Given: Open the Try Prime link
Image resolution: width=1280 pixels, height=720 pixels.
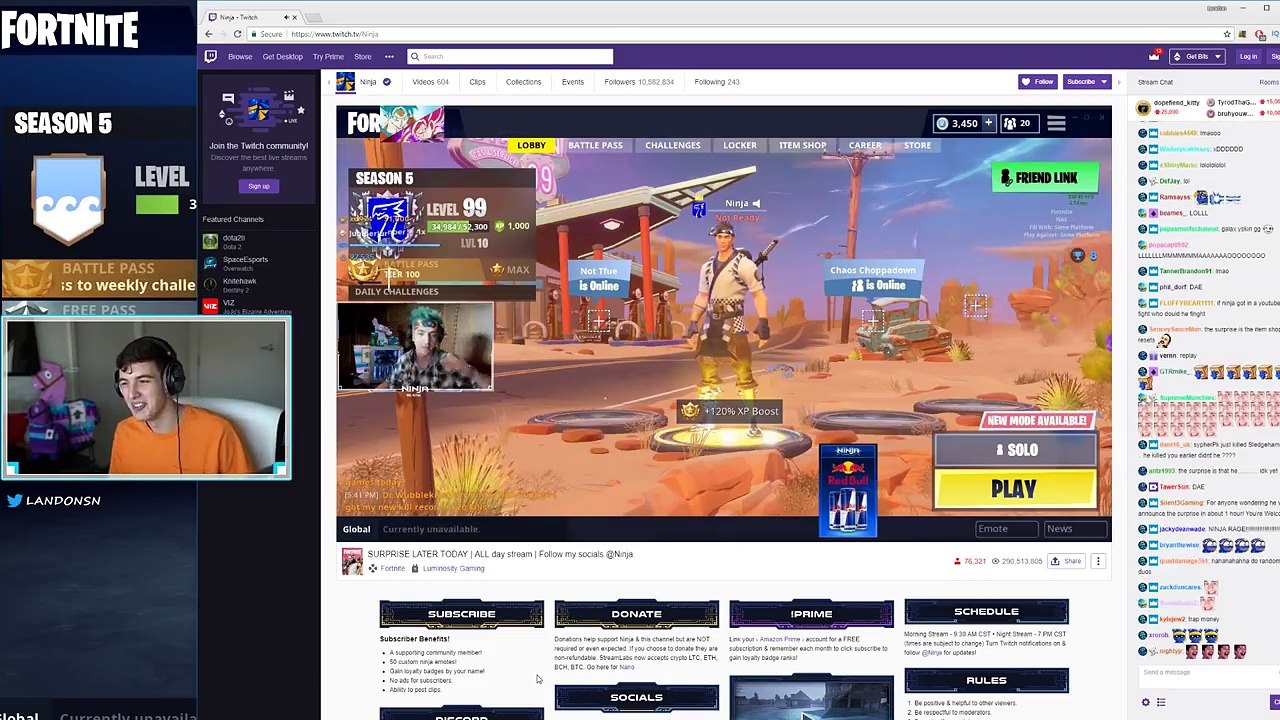Looking at the screenshot, I should 328,57.
